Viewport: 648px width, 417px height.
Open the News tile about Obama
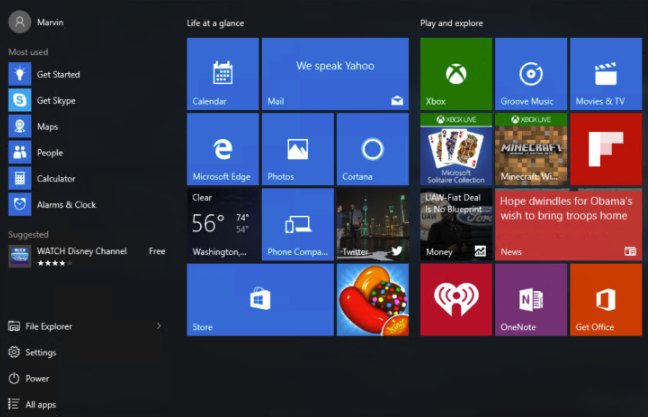point(569,225)
